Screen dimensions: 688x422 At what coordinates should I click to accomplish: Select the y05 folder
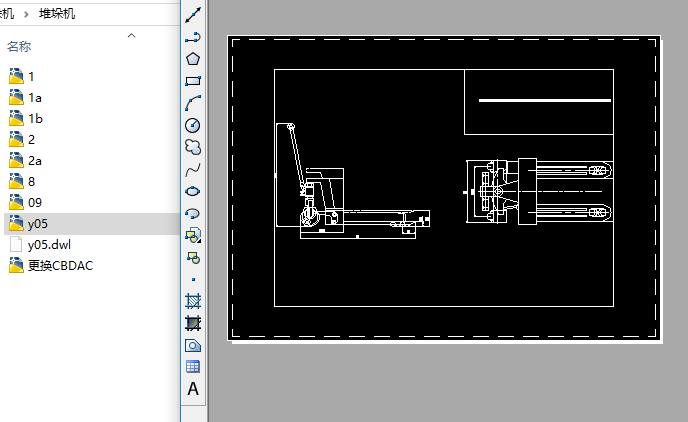coord(92,224)
